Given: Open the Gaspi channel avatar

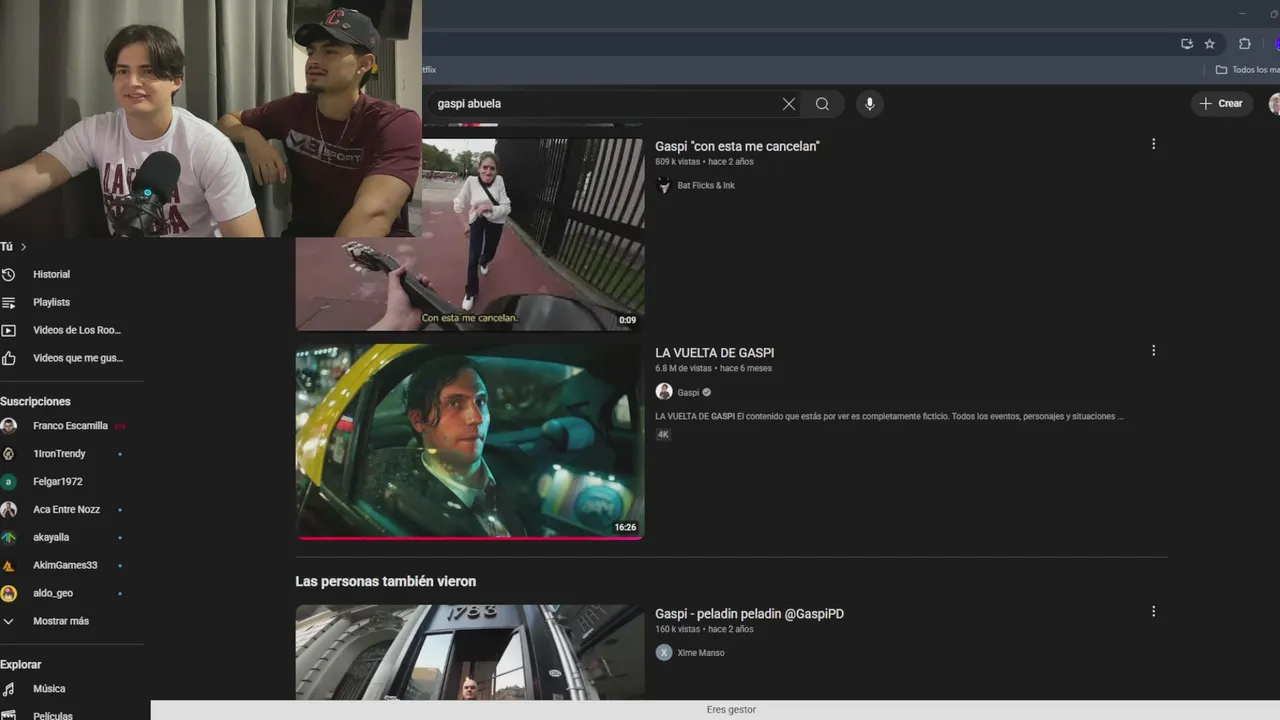Looking at the screenshot, I should (x=664, y=392).
